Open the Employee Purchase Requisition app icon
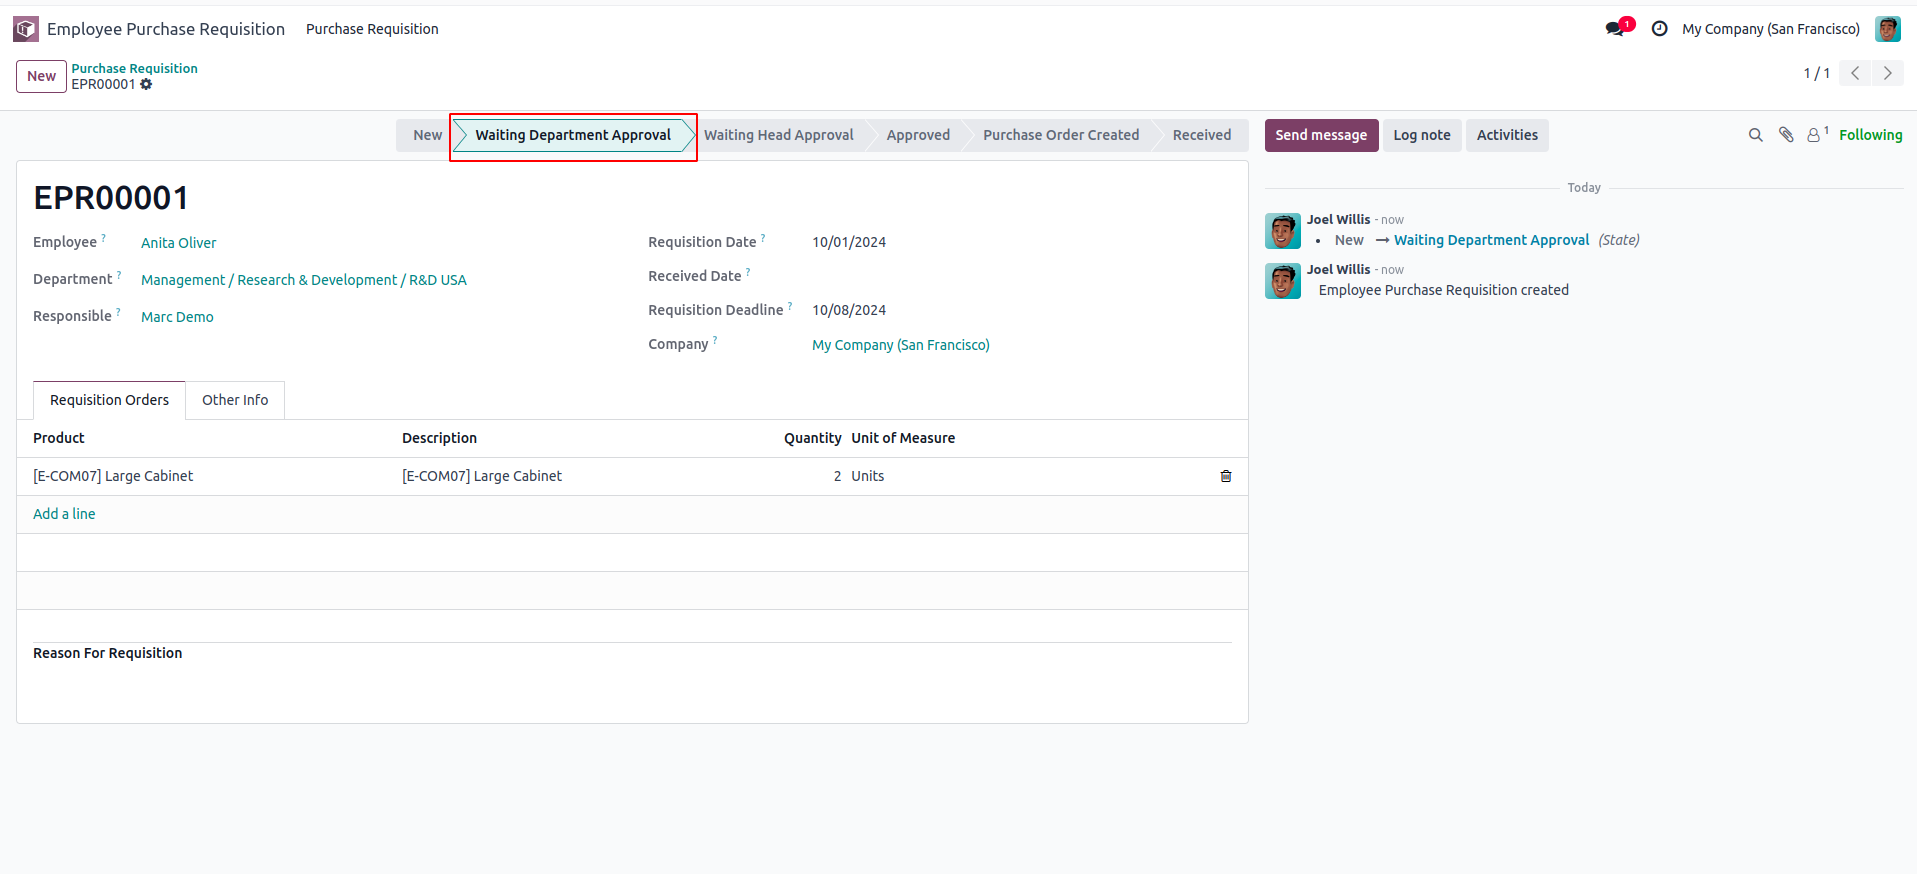Viewport: 1917px width, 874px height. [26, 29]
